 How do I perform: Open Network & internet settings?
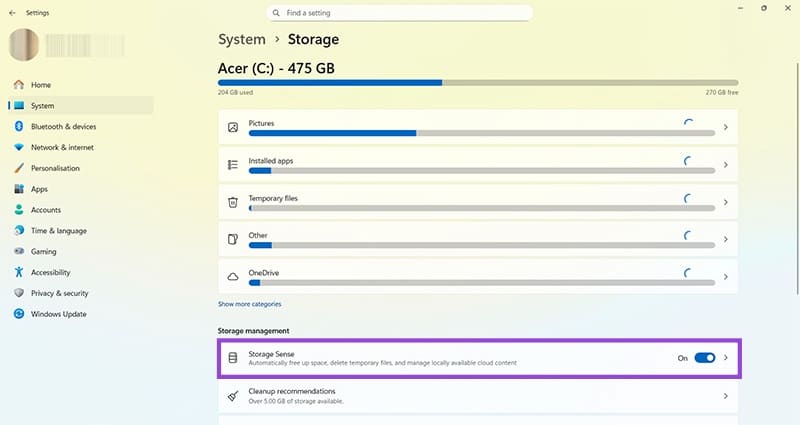click(x=81, y=147)
